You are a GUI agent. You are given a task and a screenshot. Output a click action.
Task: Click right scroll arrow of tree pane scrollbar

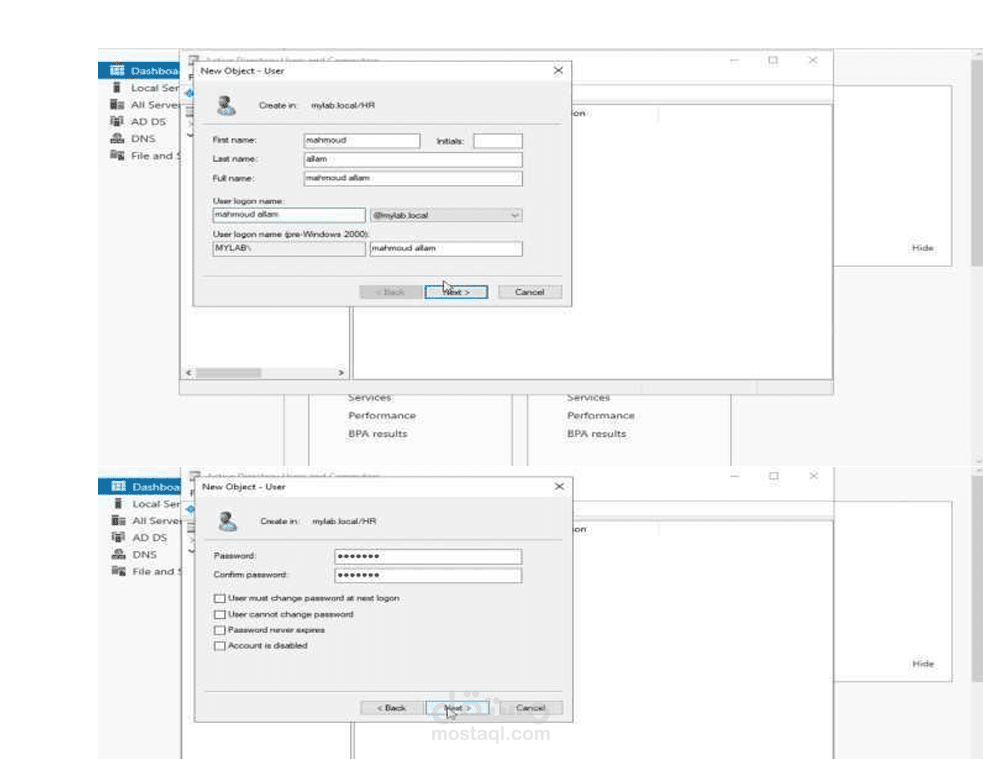[x=341, y=372]
